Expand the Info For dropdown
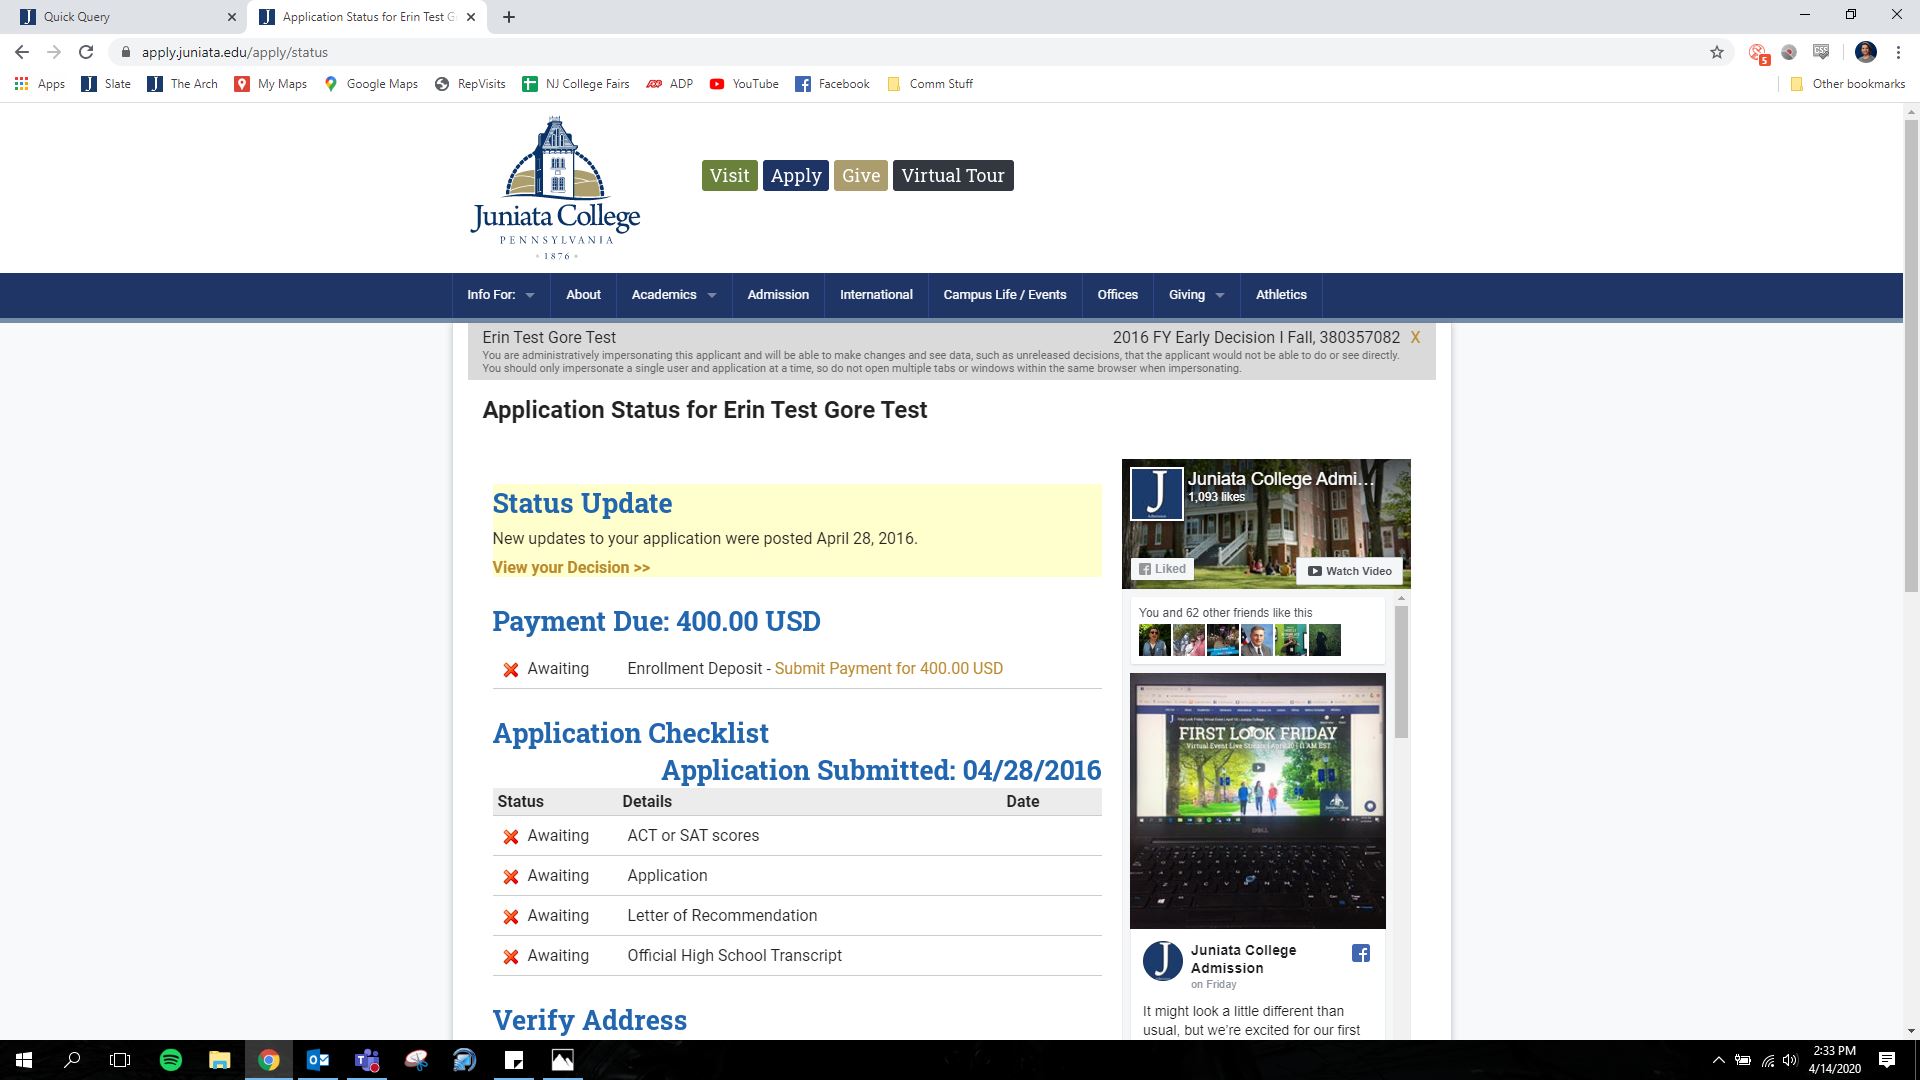 pyautogui.click(x=499, y=295)
